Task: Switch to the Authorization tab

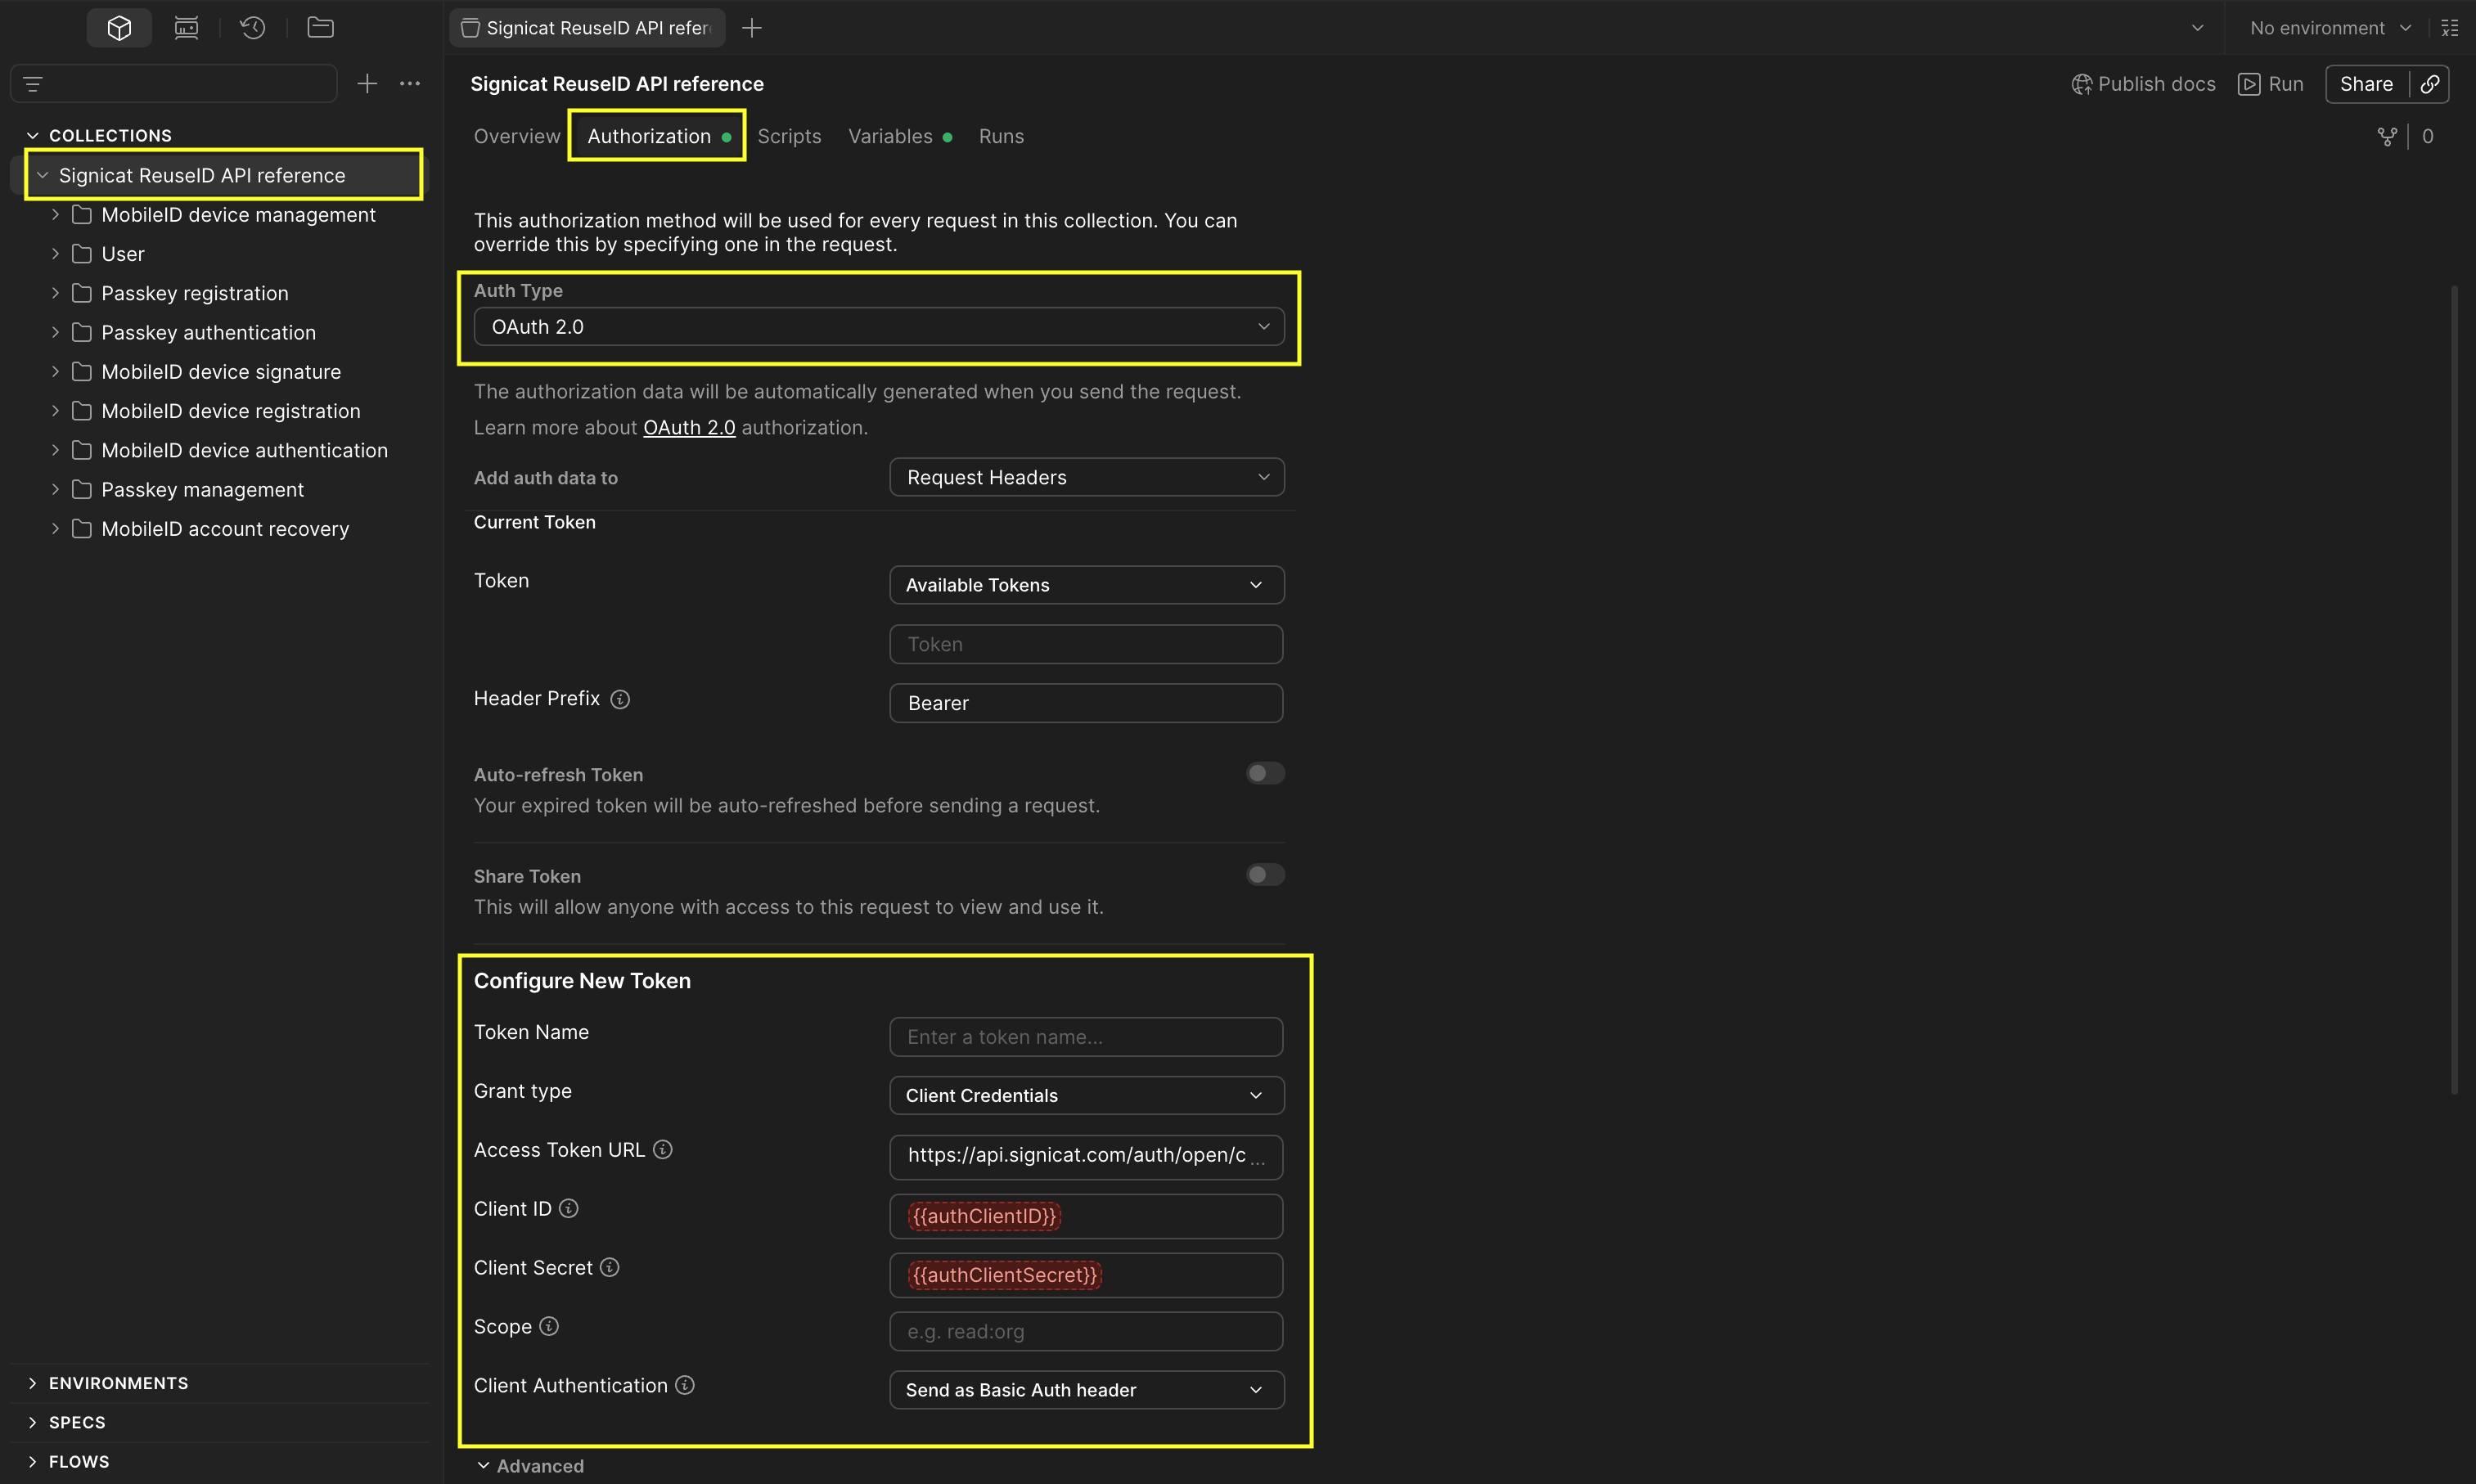Action: click(x=658, y=136)
